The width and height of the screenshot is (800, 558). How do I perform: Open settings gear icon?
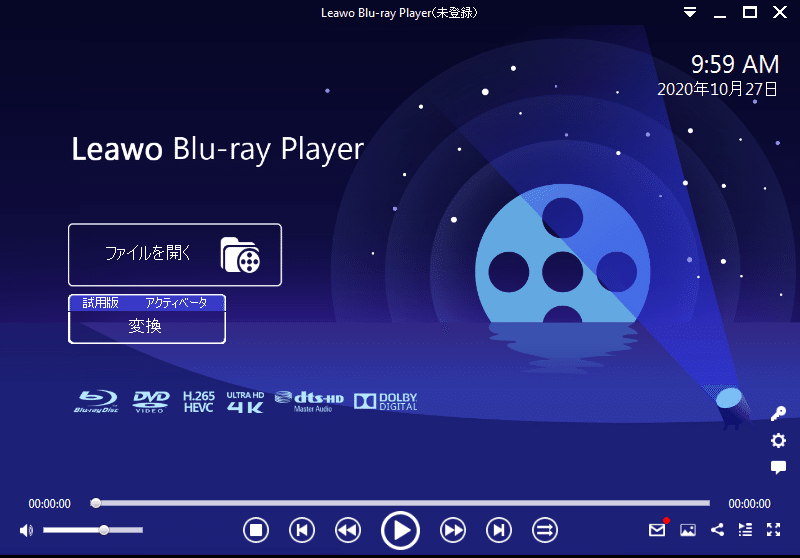(x=778, y=440)
